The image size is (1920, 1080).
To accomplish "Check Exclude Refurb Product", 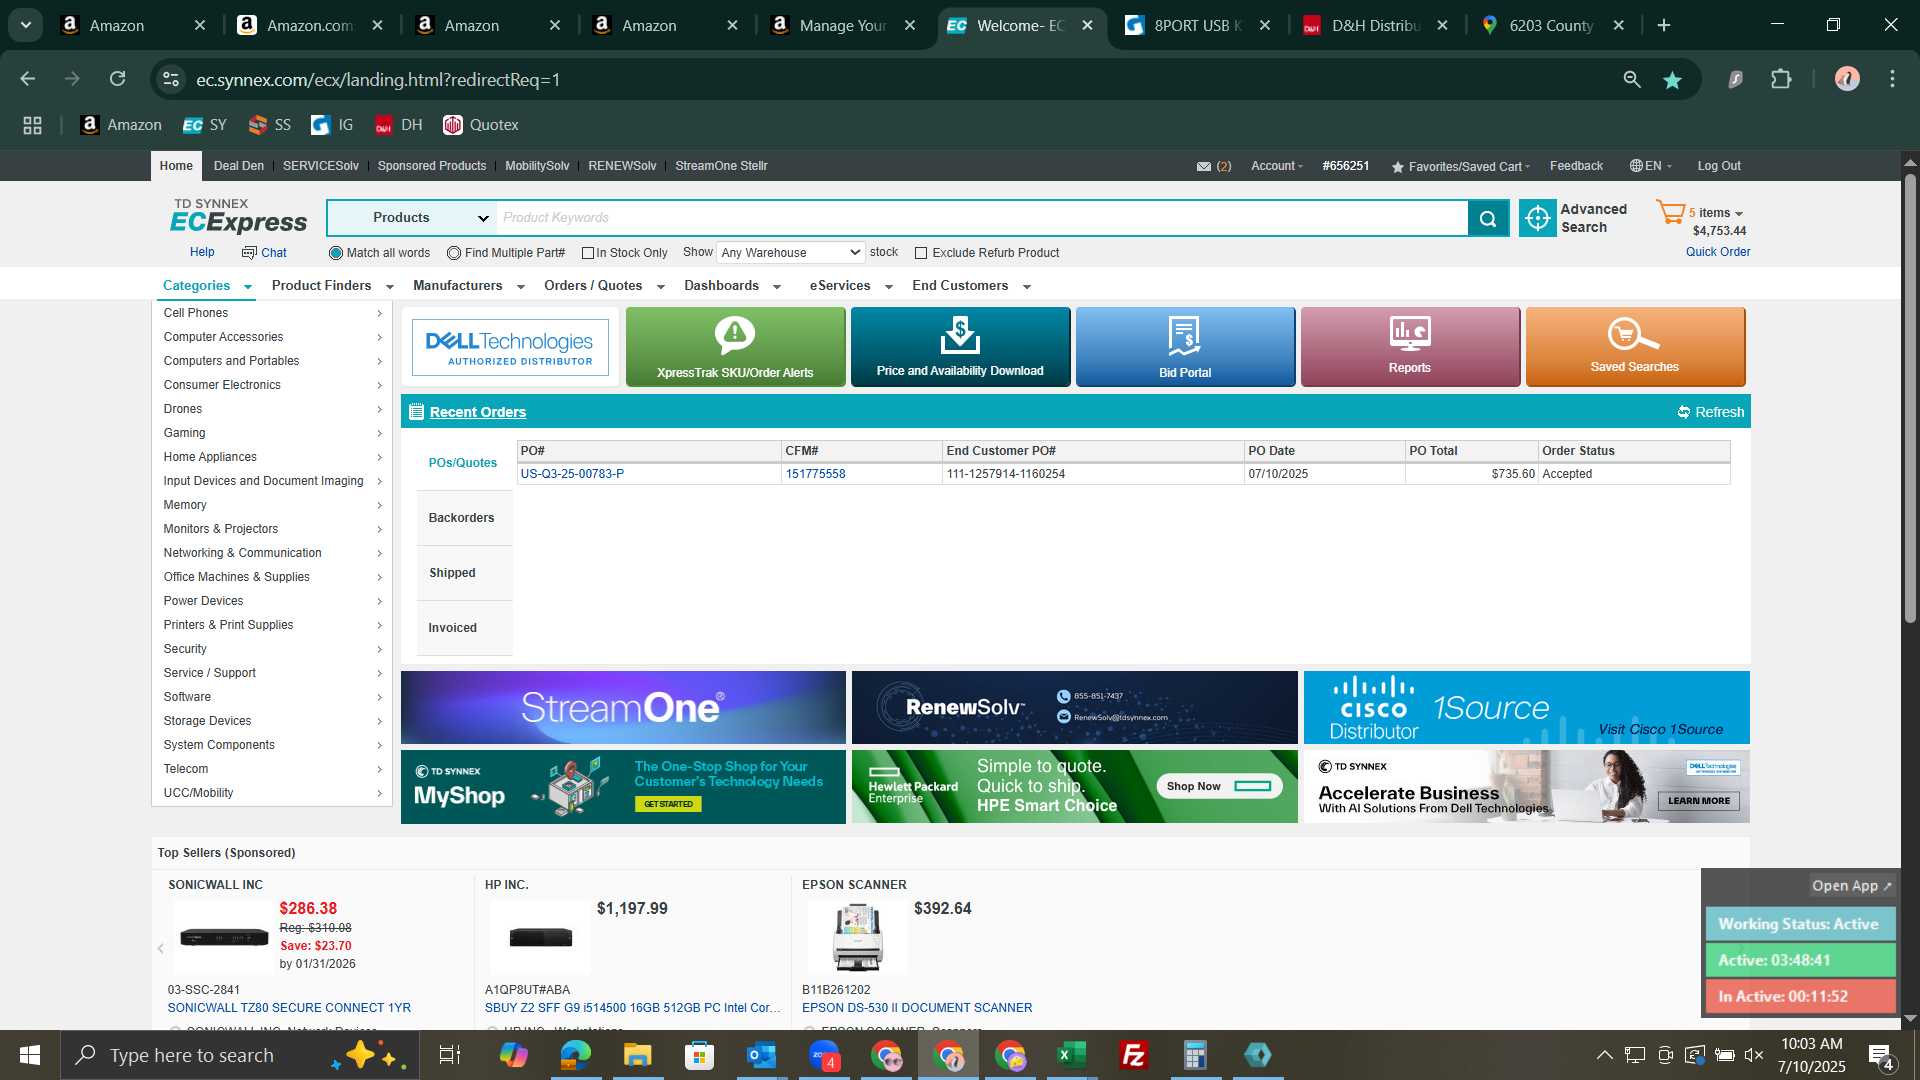I will click(921, 253).
